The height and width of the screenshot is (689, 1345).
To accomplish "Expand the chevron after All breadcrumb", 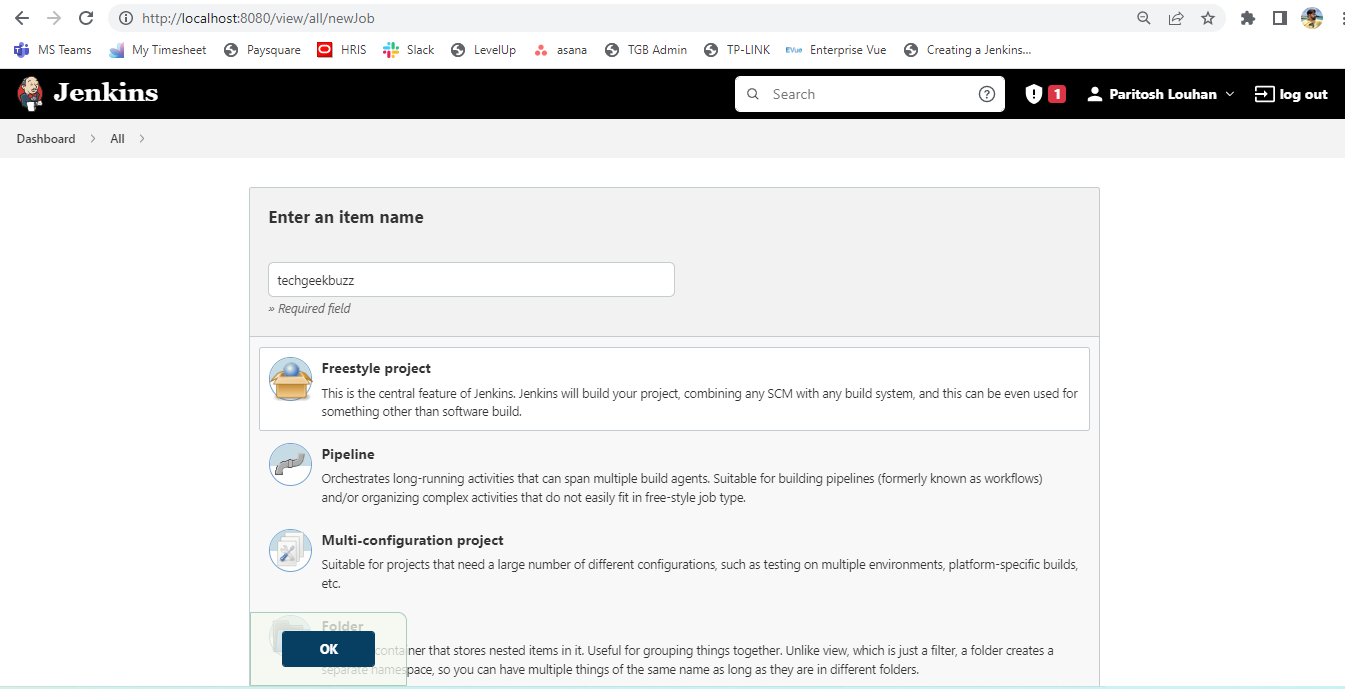I will coord(142,139).
